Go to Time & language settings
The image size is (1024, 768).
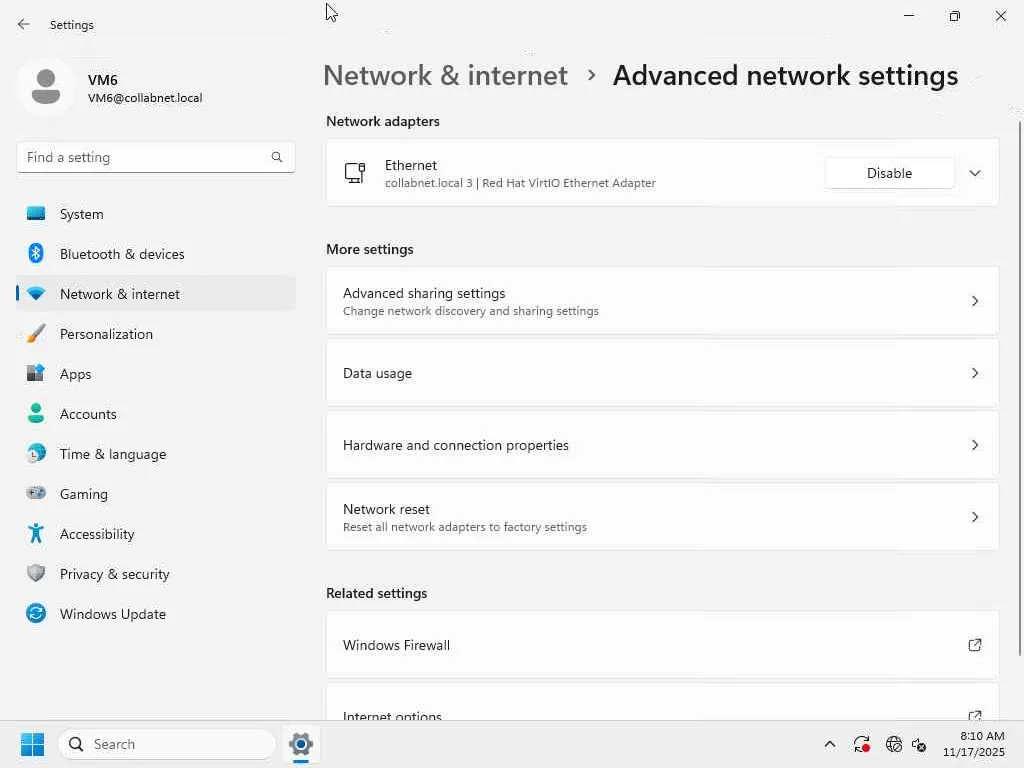pyautogui.click(x=113, y=454)
